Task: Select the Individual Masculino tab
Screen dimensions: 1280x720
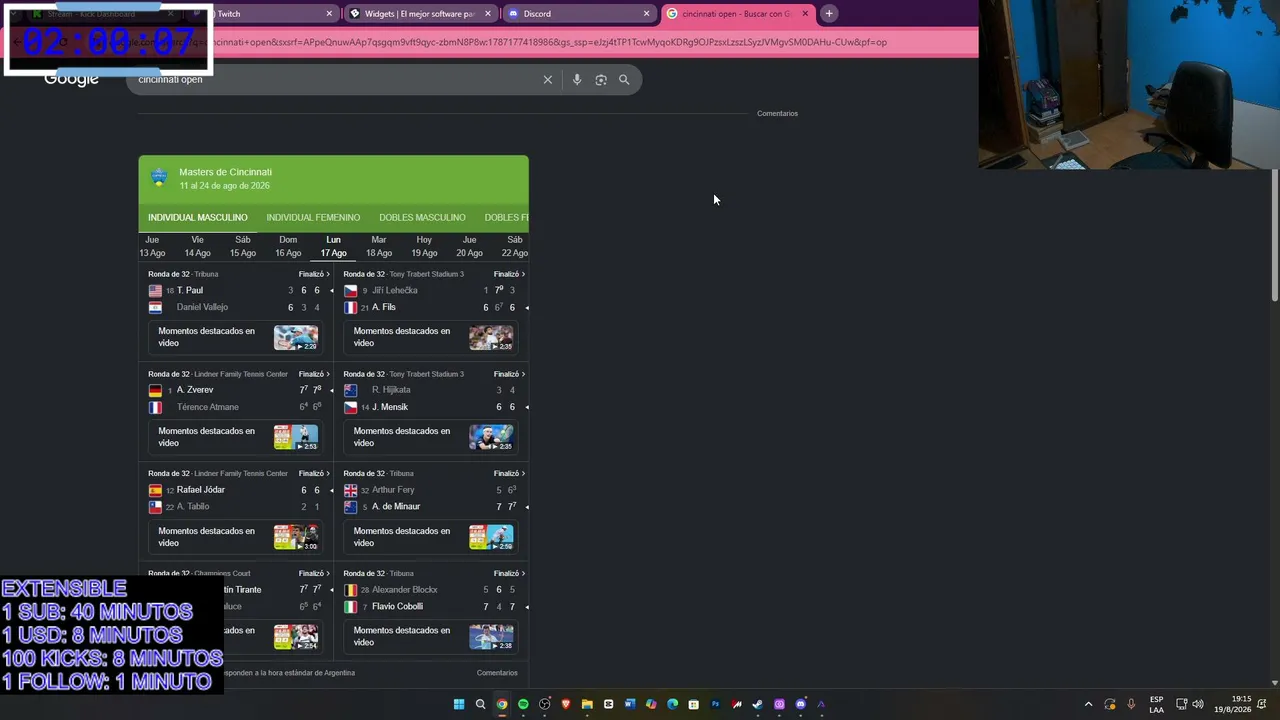Action: [198, 217]
